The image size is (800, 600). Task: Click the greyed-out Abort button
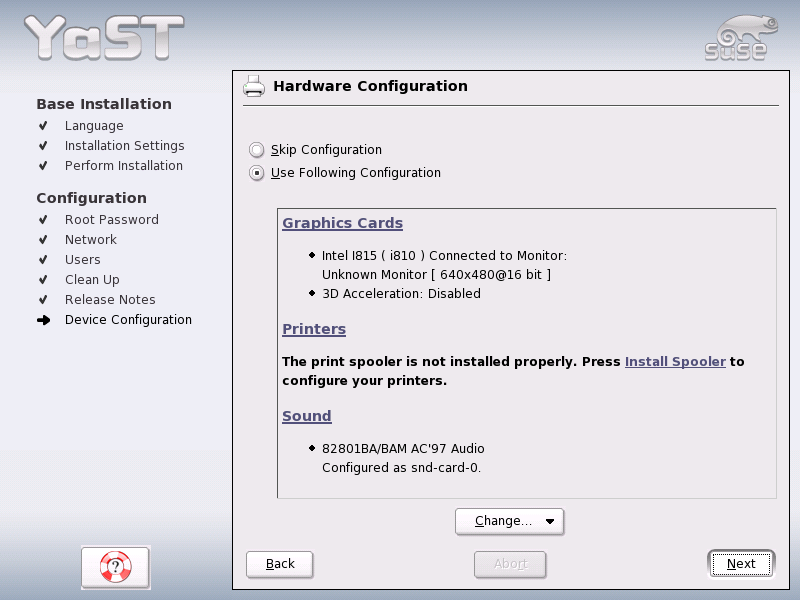point(510,564)
